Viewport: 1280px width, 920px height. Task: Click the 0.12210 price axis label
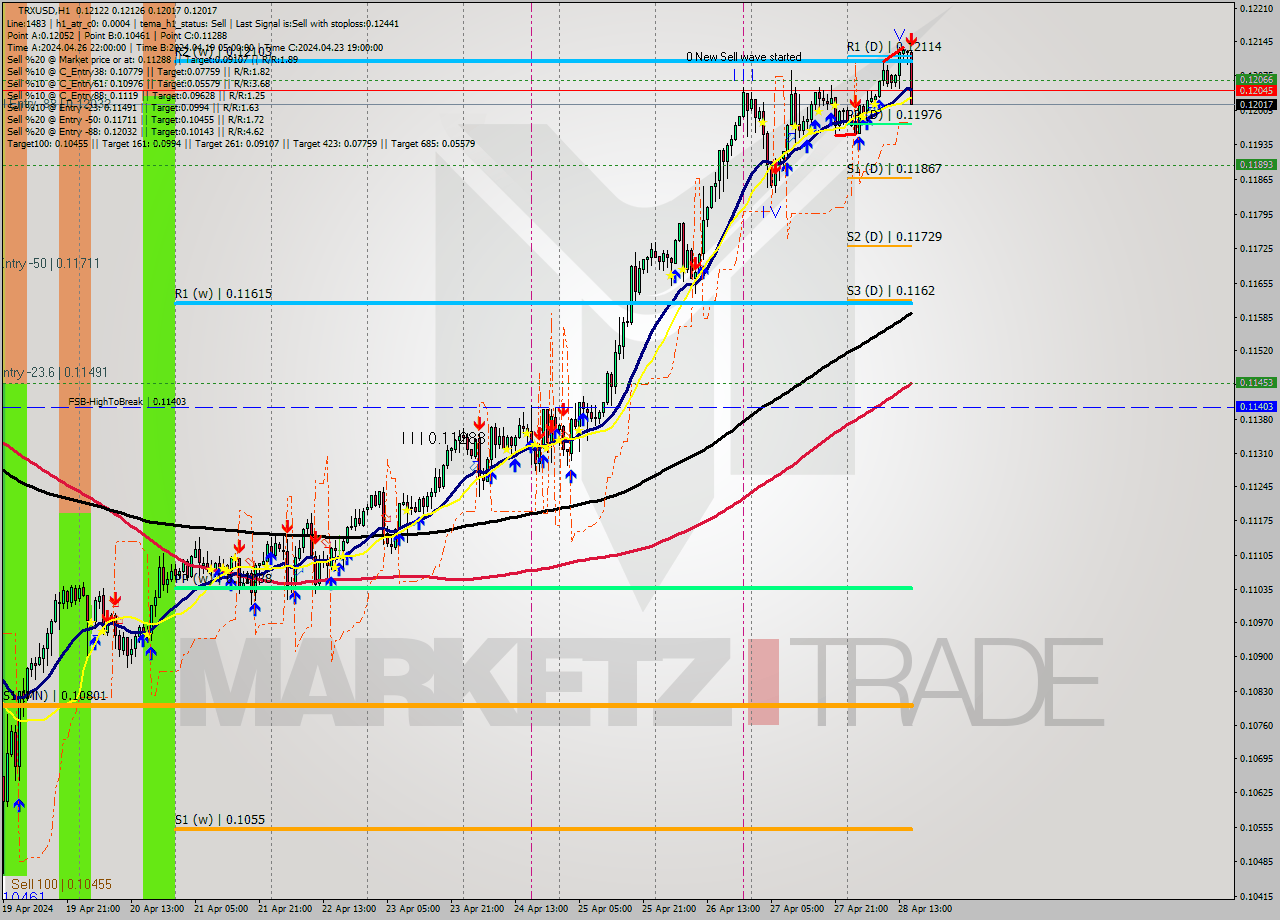(x=1256, y=8)
